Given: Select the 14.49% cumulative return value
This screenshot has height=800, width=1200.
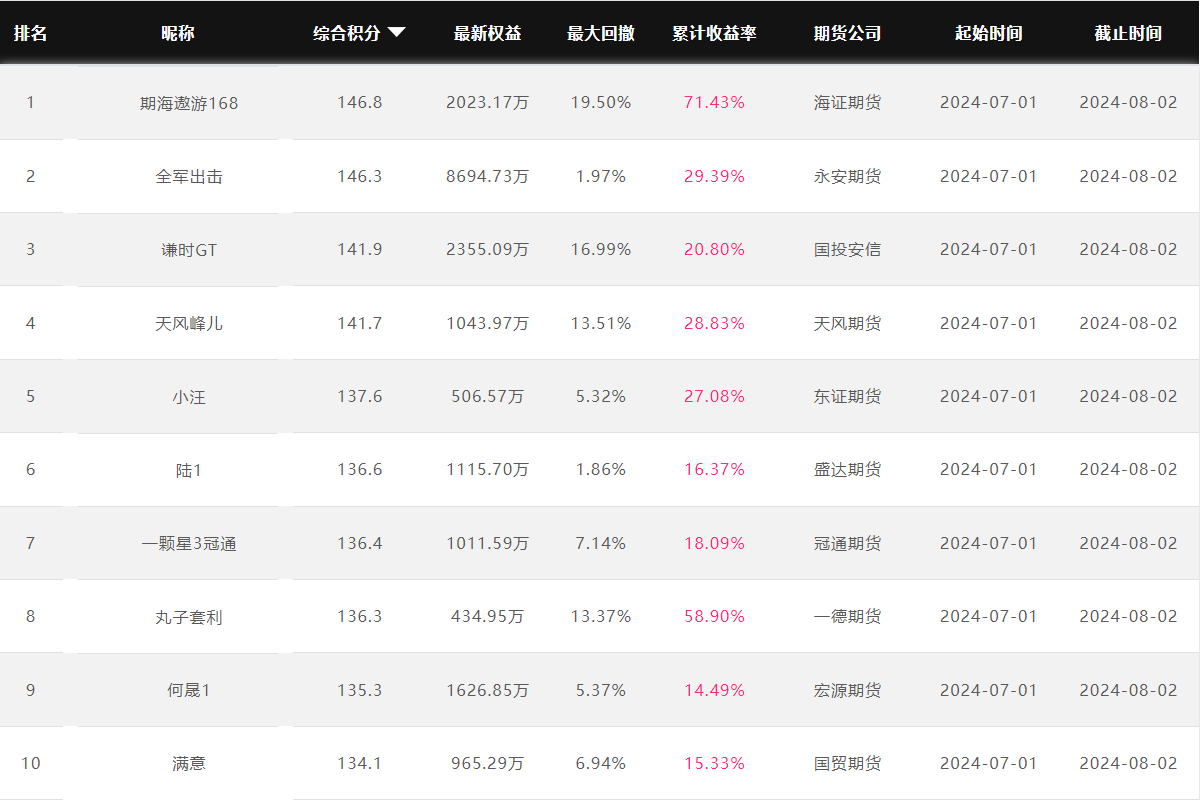Looking at the screenshot, I should 714,690.
